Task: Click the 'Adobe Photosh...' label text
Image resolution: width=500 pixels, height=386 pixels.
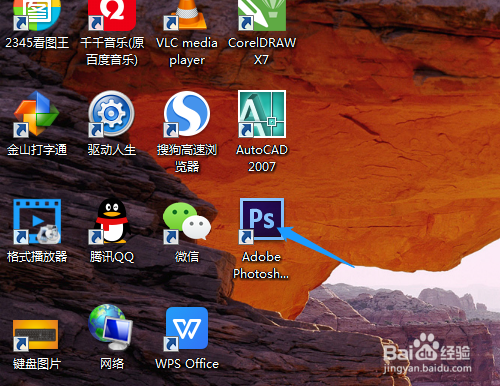Action: pyautogui.click(x=261, y=265)
